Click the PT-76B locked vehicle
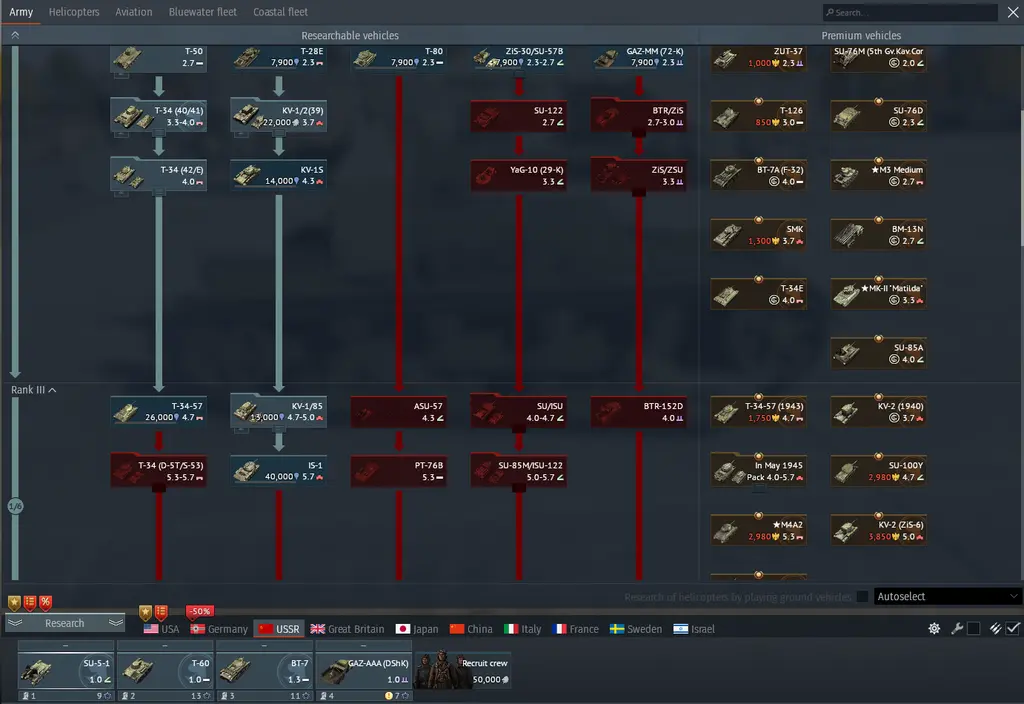The image size is (1024, 704). (398, 470)
